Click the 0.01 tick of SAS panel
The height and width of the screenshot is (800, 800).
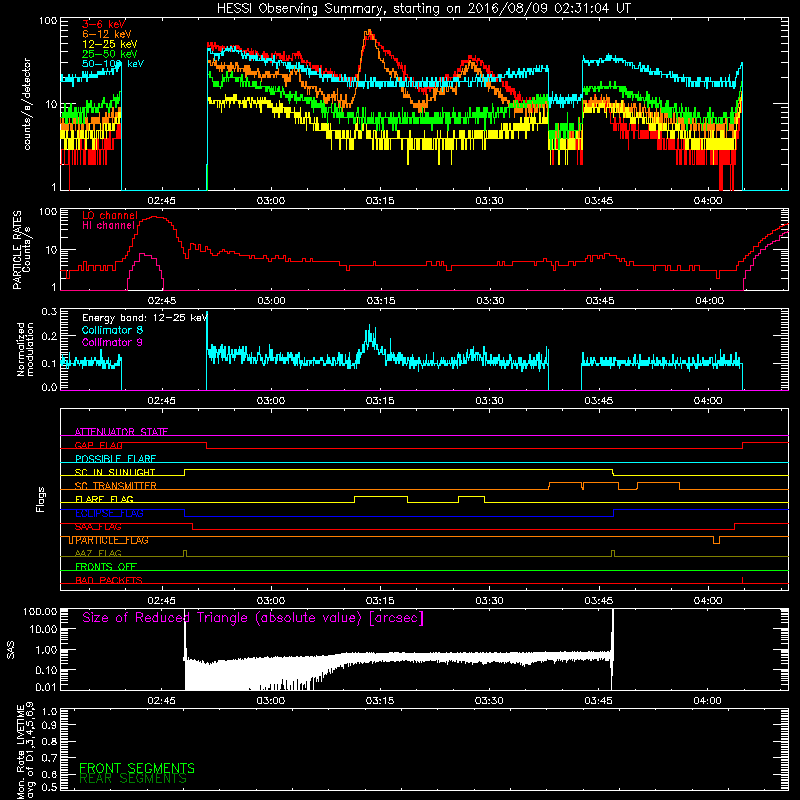tap(46, 687)
